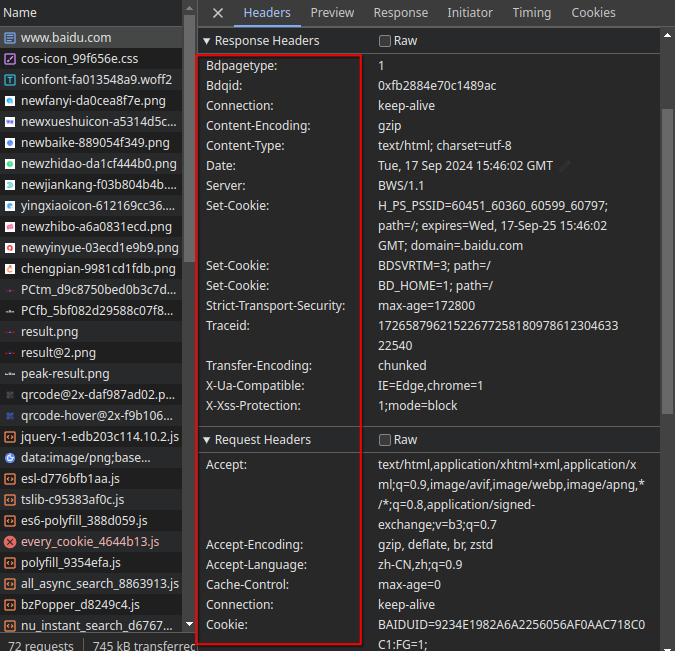Click image icon of yingxiaoicon-612169cc36 request
Image resolution: width=675 pixels, height=651 pixels.
point(10,206)
